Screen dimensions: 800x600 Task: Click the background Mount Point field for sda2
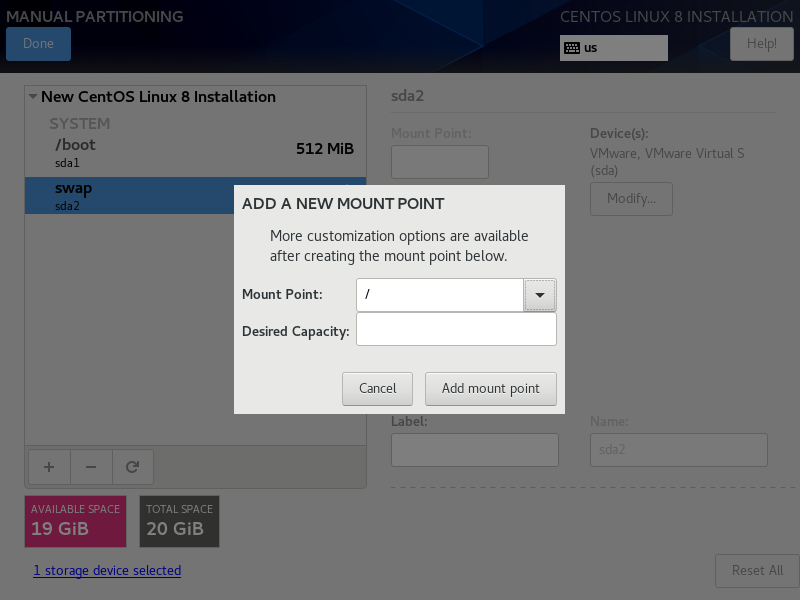pos(440,162)
